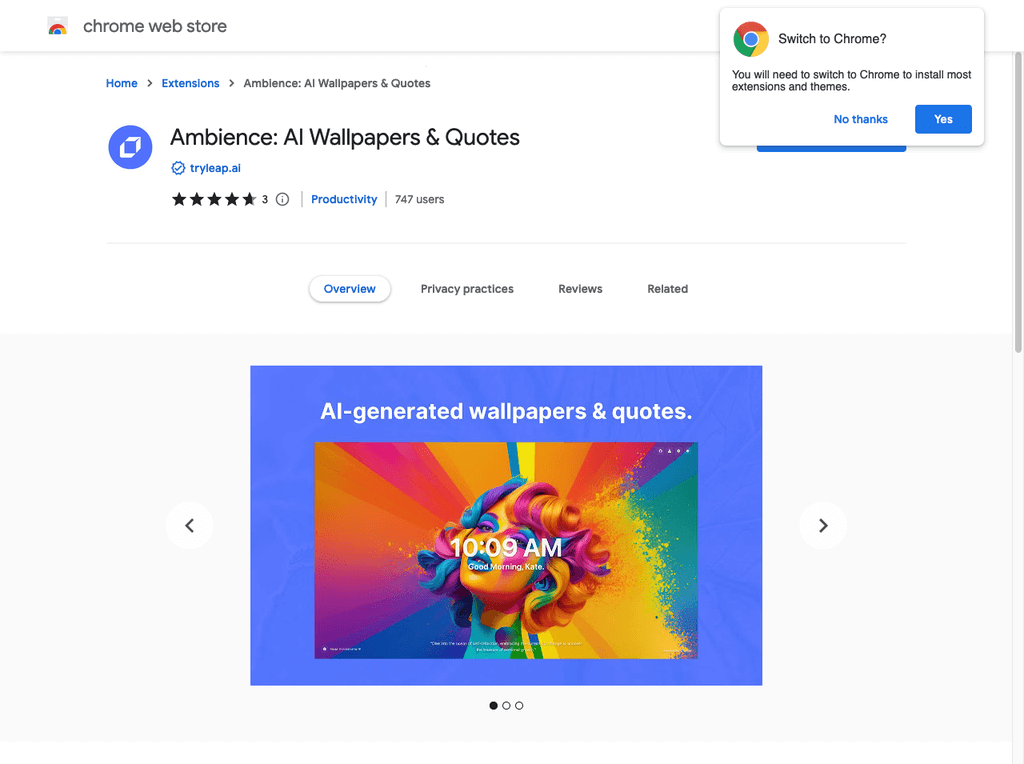Click the breadcrumb chevron after Extensions

[x=231, y=84]
